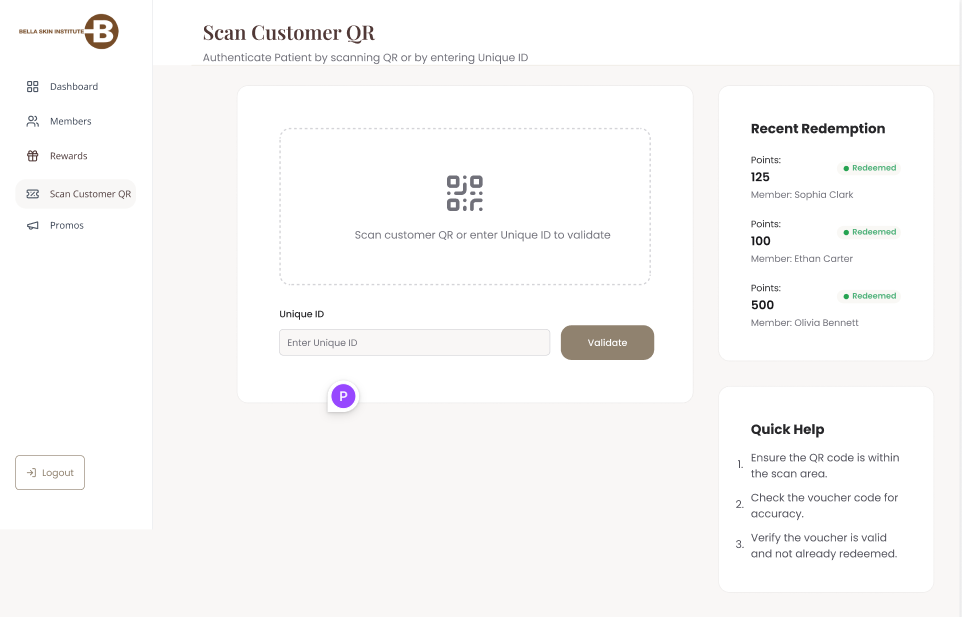
Task: Open the Members section icon
Action: click(x=32, y=121)
